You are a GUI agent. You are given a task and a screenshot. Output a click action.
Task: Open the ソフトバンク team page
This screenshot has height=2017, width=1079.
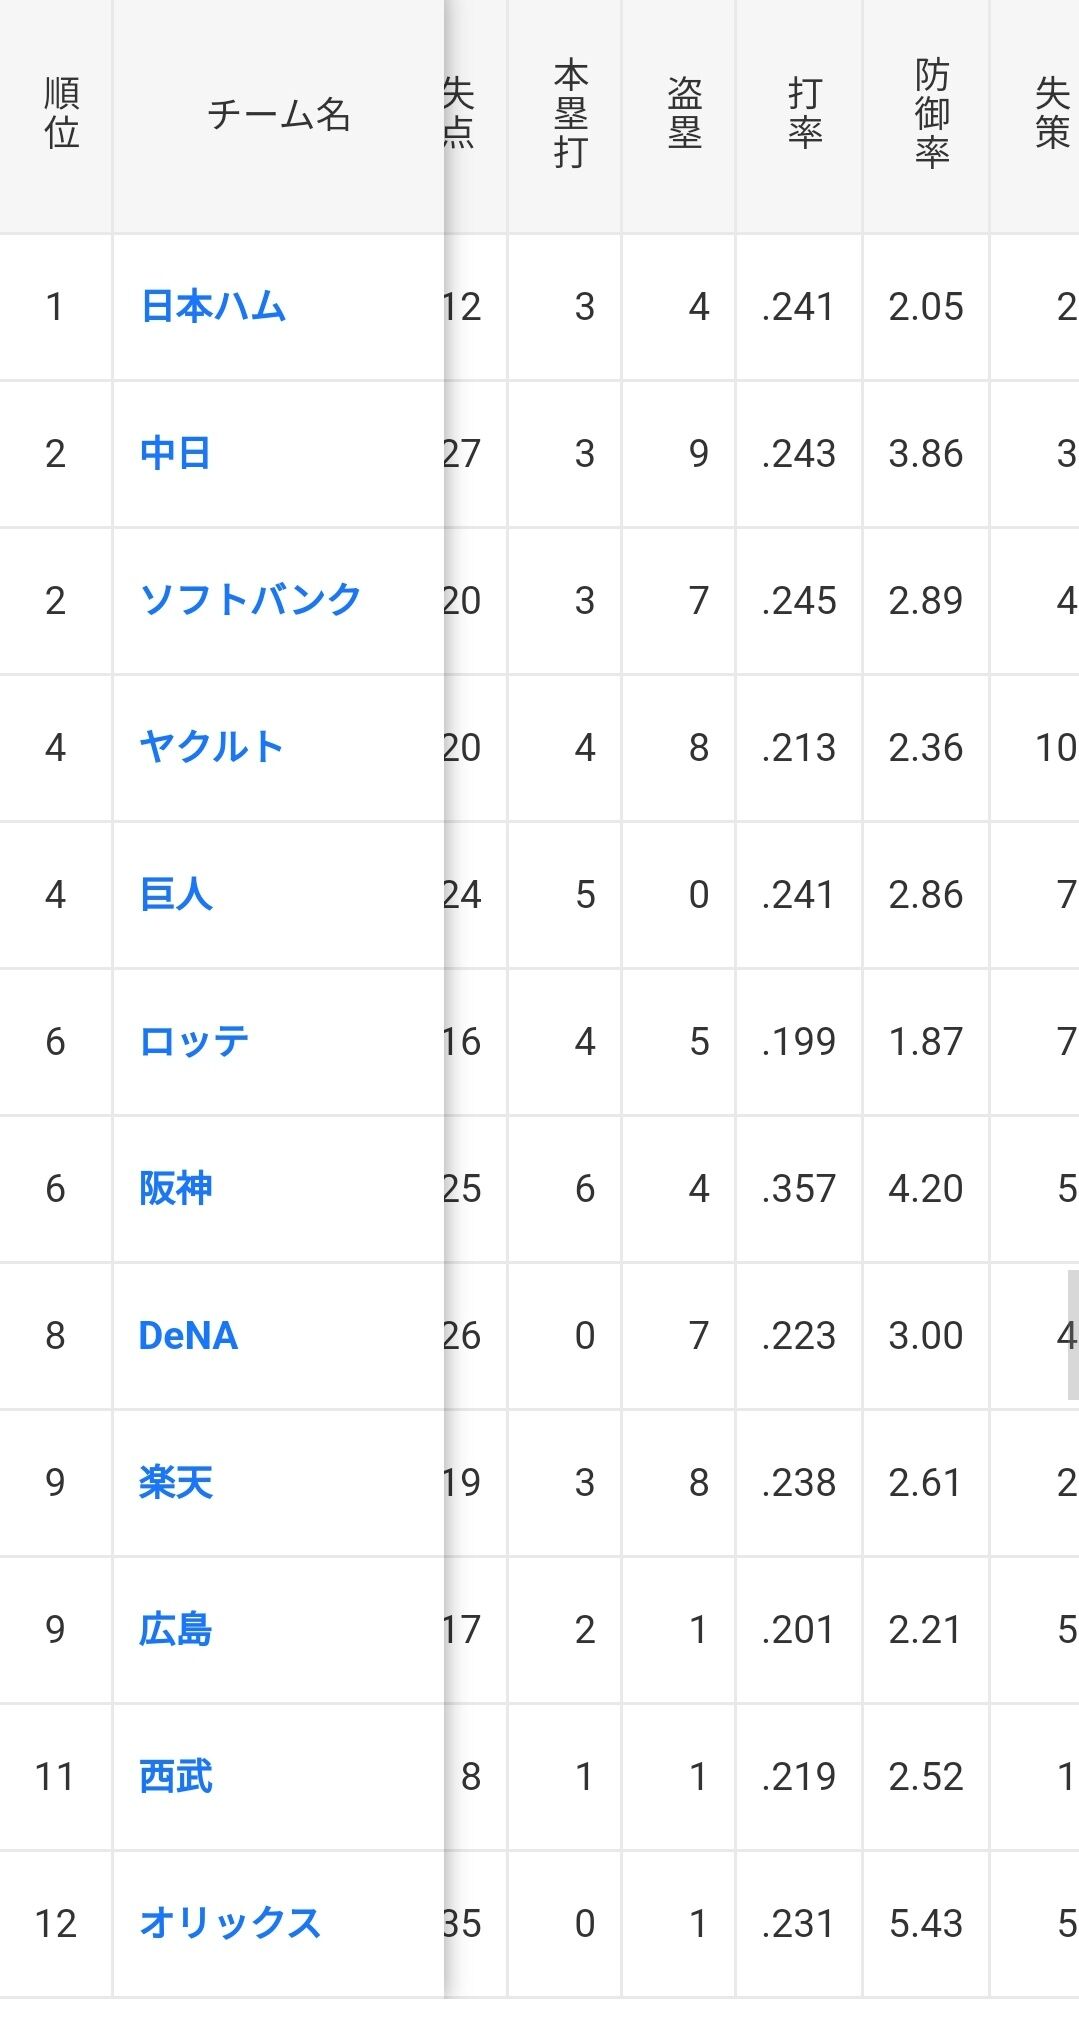coord(250,600)
